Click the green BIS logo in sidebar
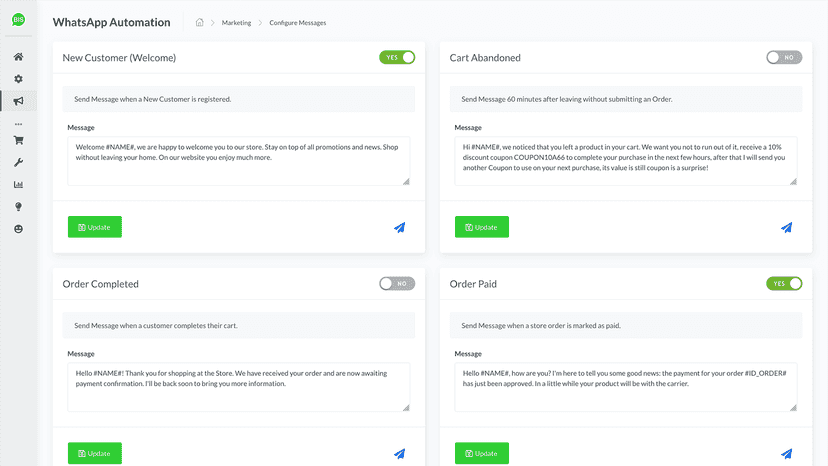The height and width of the screenshot is (466, 828). 18,20
